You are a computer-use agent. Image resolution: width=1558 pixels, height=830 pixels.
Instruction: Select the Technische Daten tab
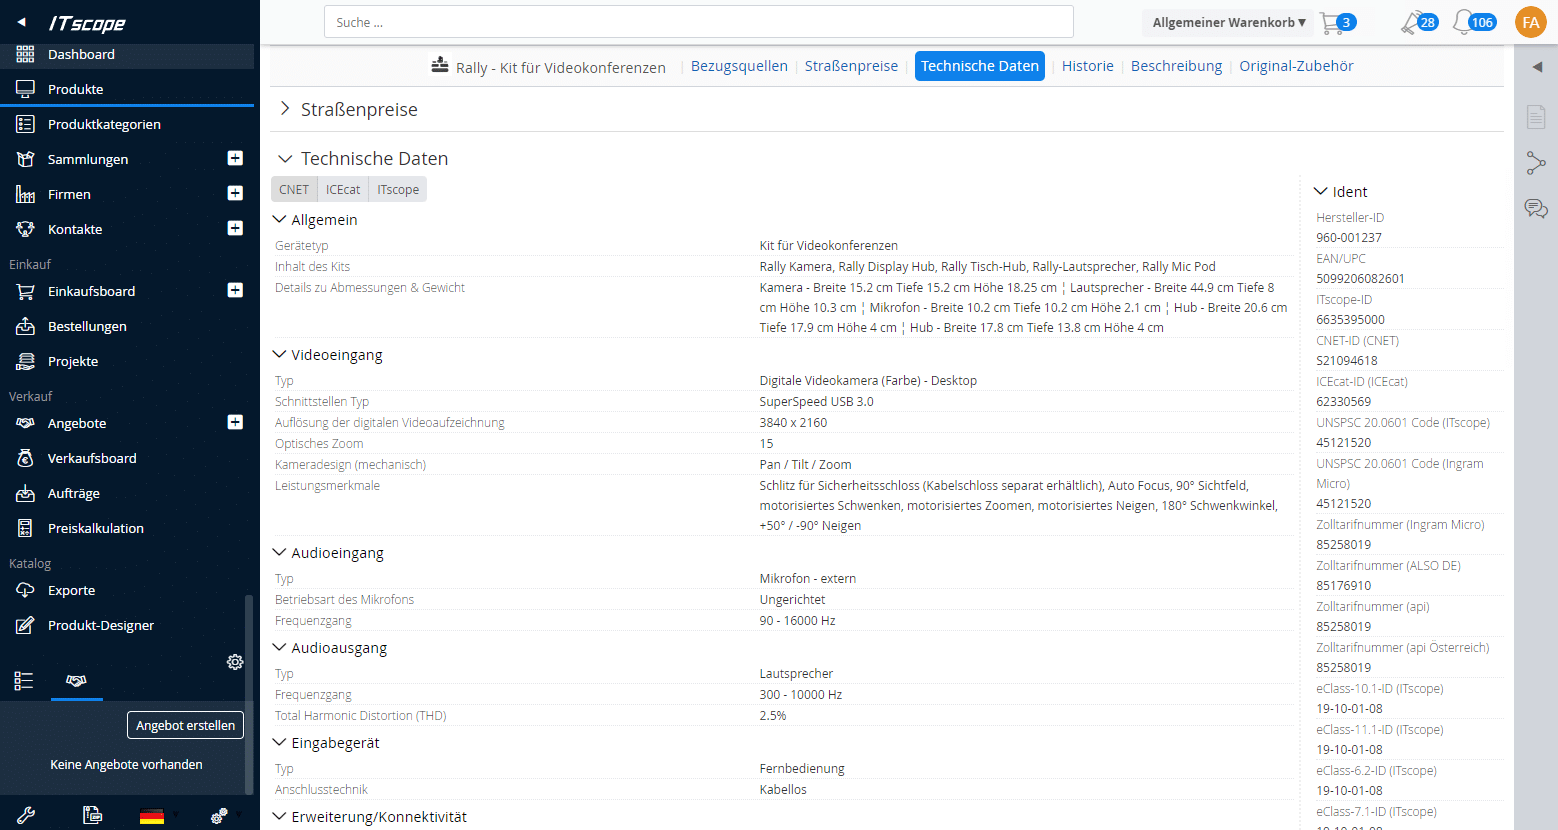(980, 66)
